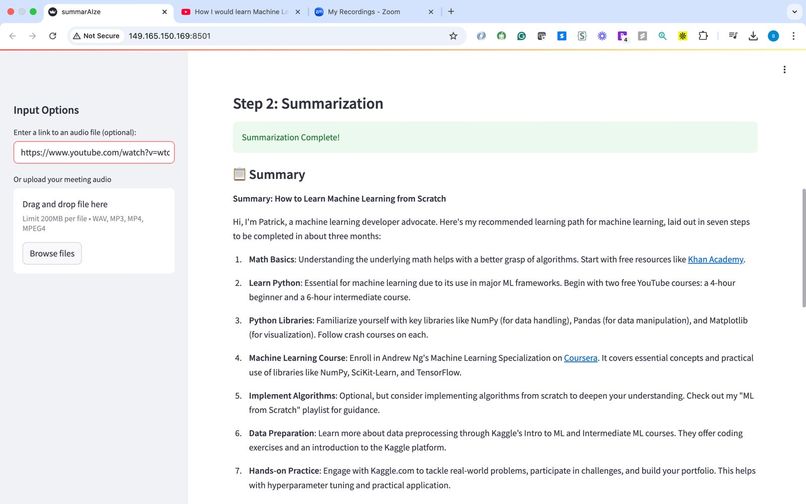Click Summary: How to Learn Machine Learning title
Image resolution: width=806 pixels, height=504 pixels.
pos(339,199)
